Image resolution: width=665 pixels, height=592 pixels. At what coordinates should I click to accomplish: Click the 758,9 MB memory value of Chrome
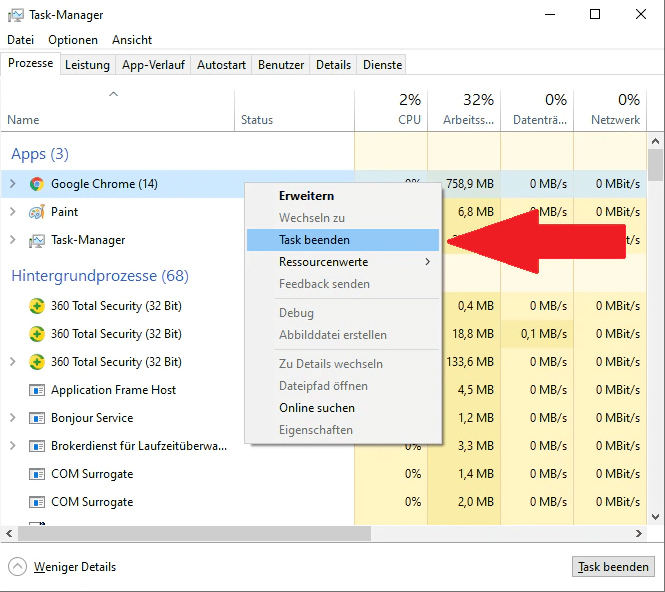tap(470, 184)
